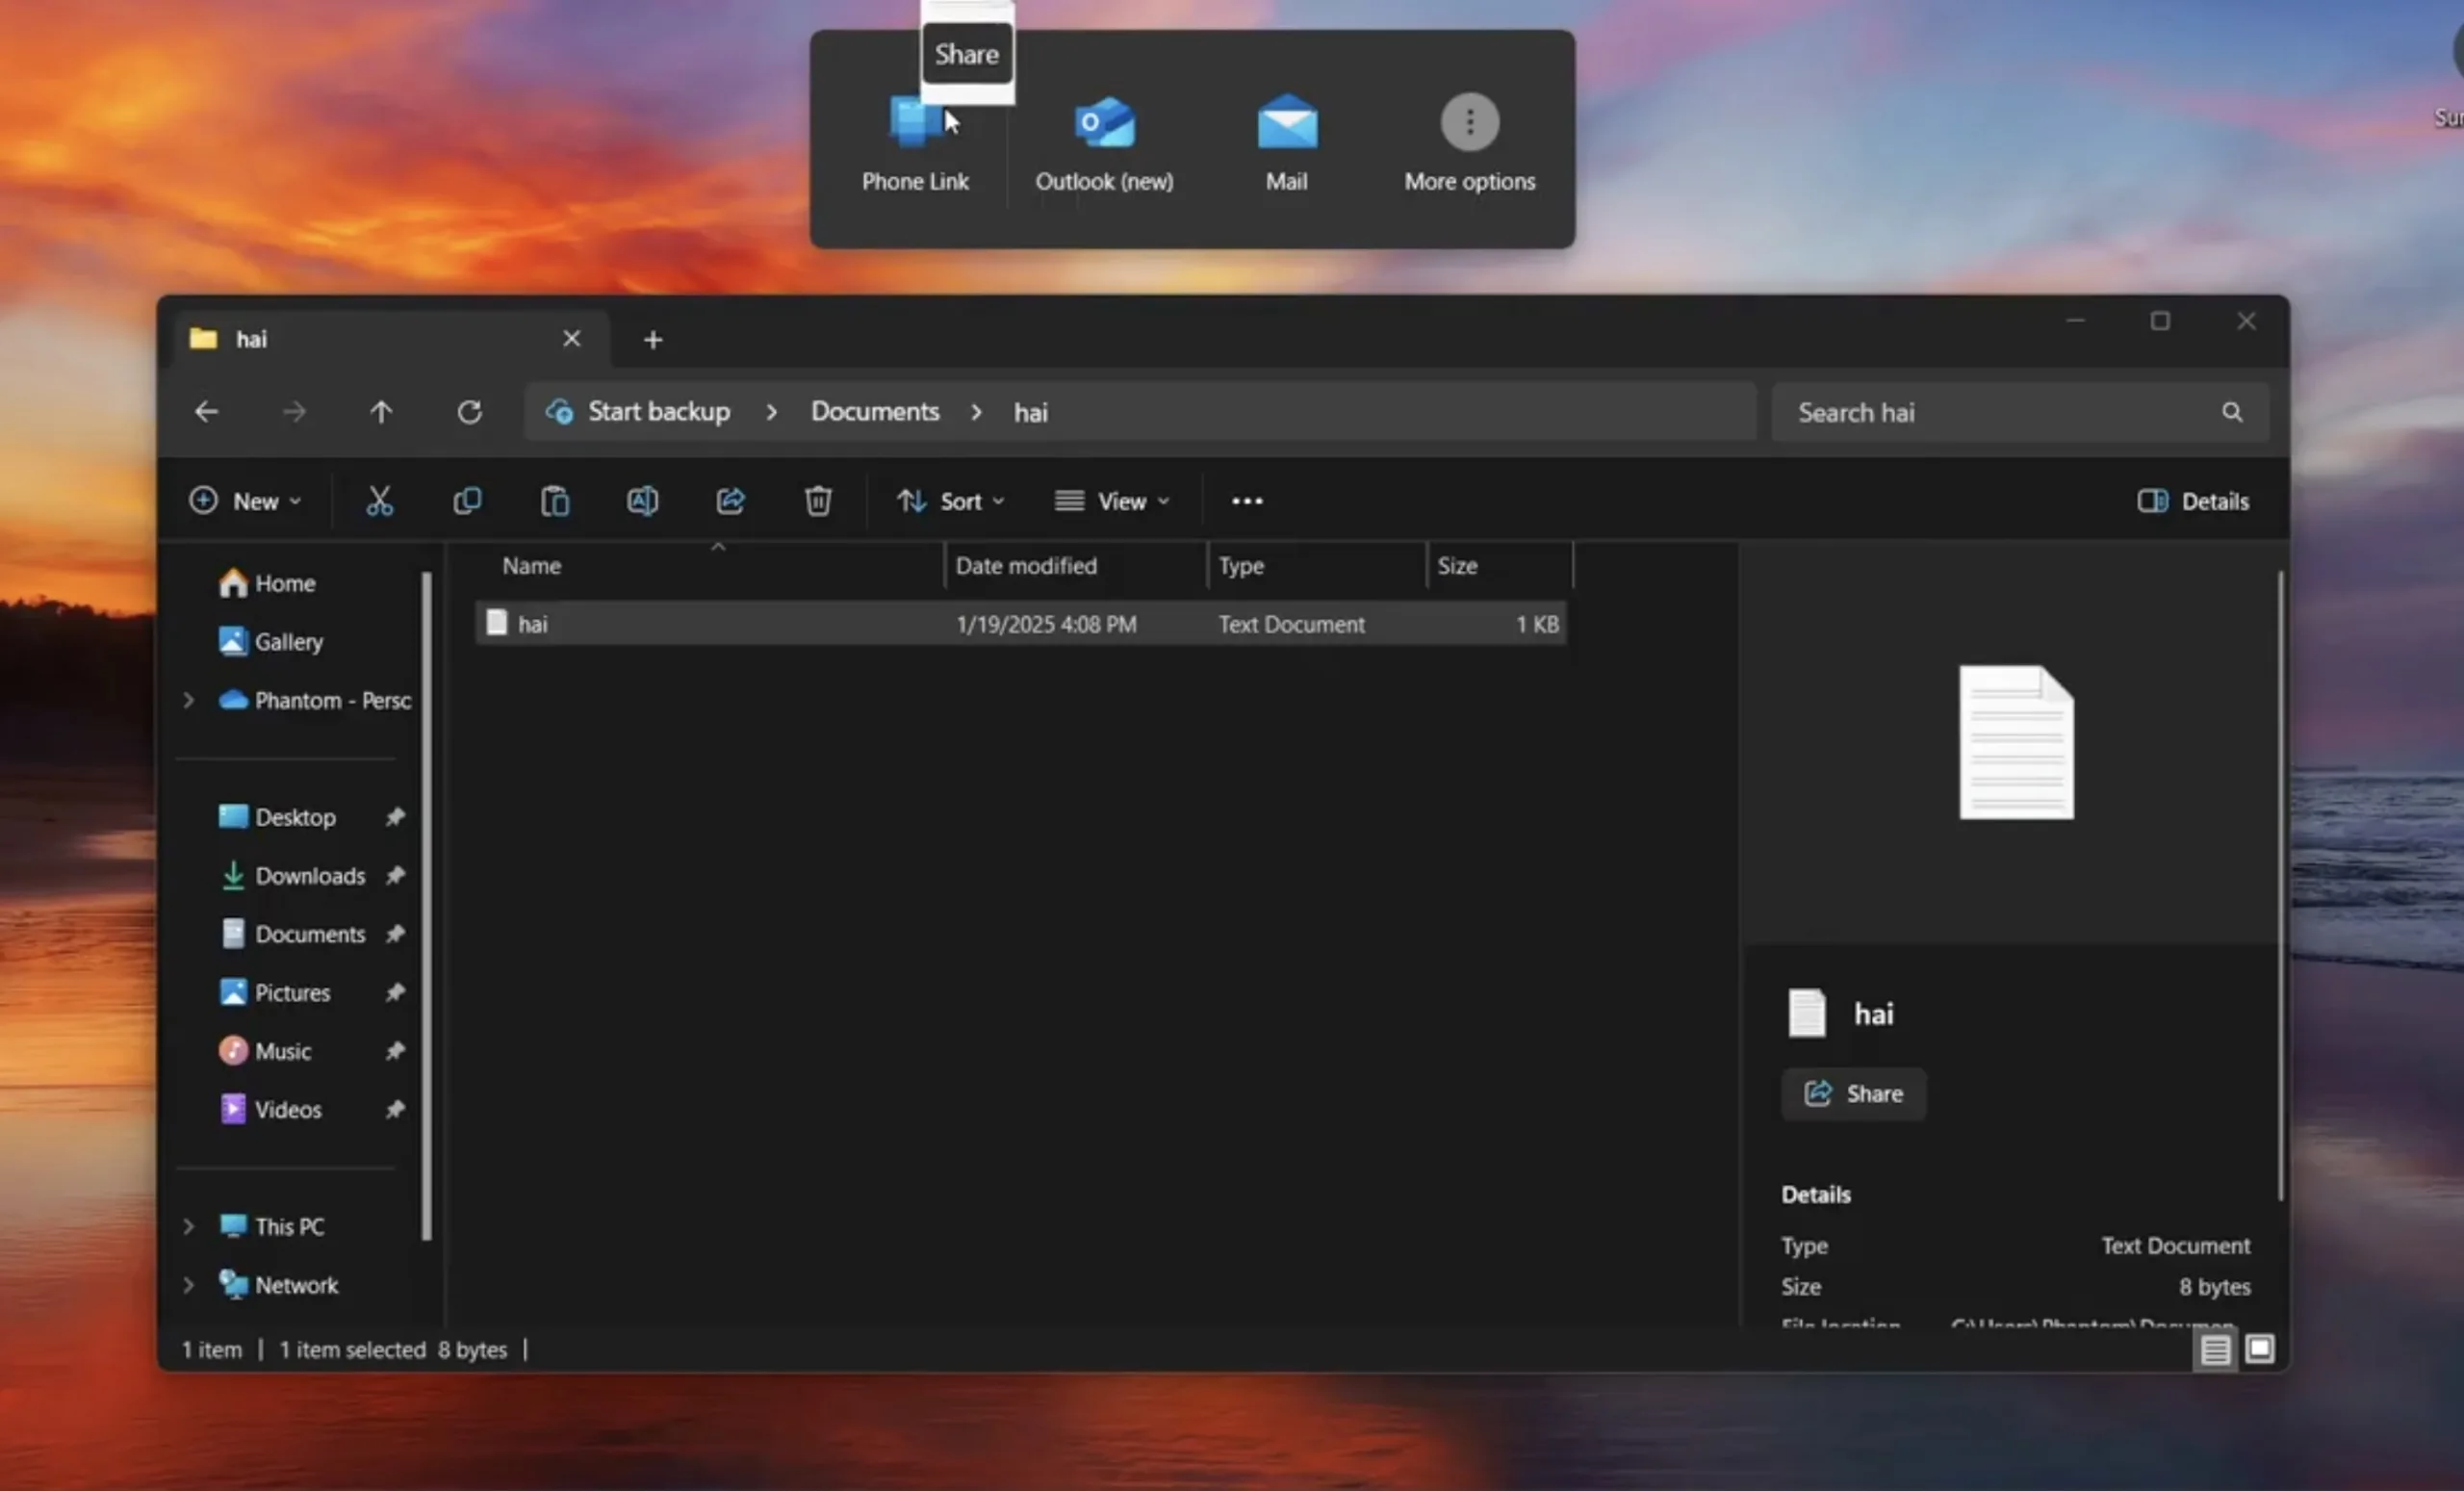2464x1491 pixels.
Task: Expand the Phantom - Perso tree item
Action: coord(189,699)
